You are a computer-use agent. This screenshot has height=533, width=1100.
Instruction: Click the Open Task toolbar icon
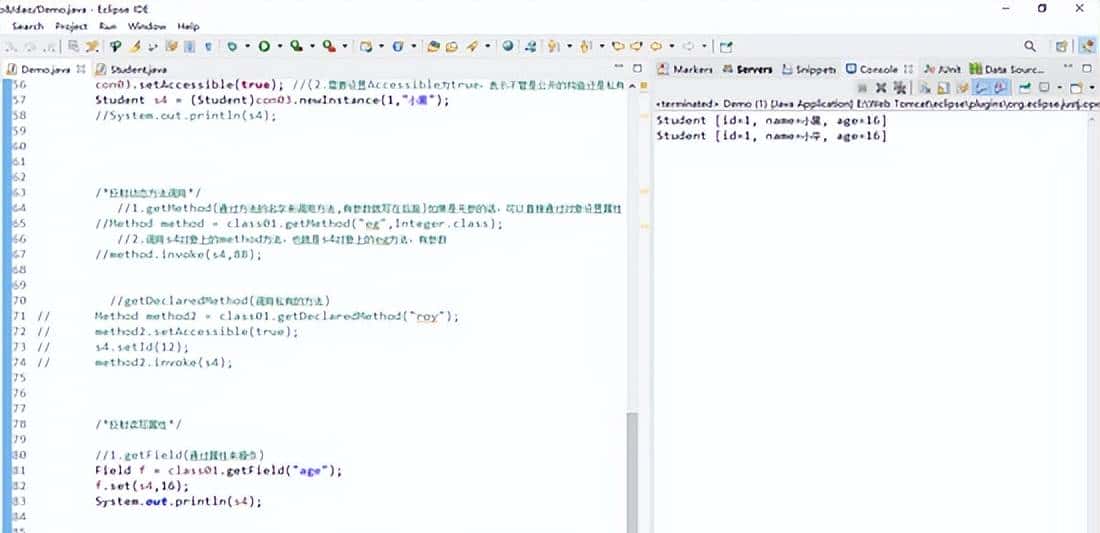coord(451,46)
